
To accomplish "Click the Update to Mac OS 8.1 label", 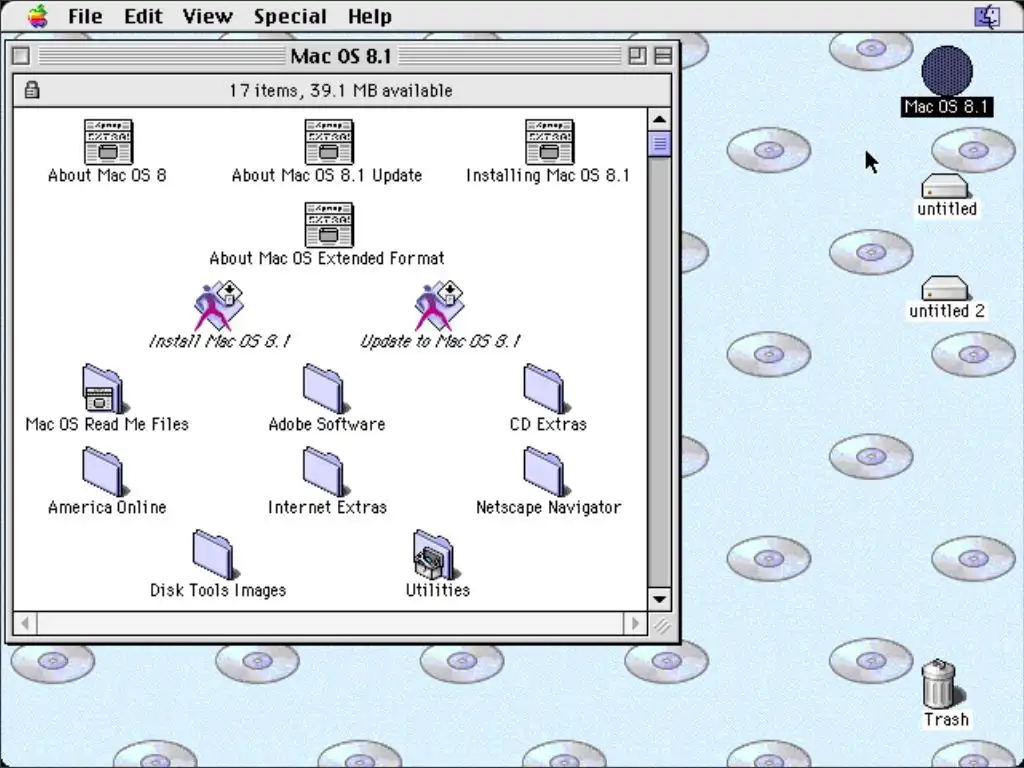I will (x=440, y=342).
